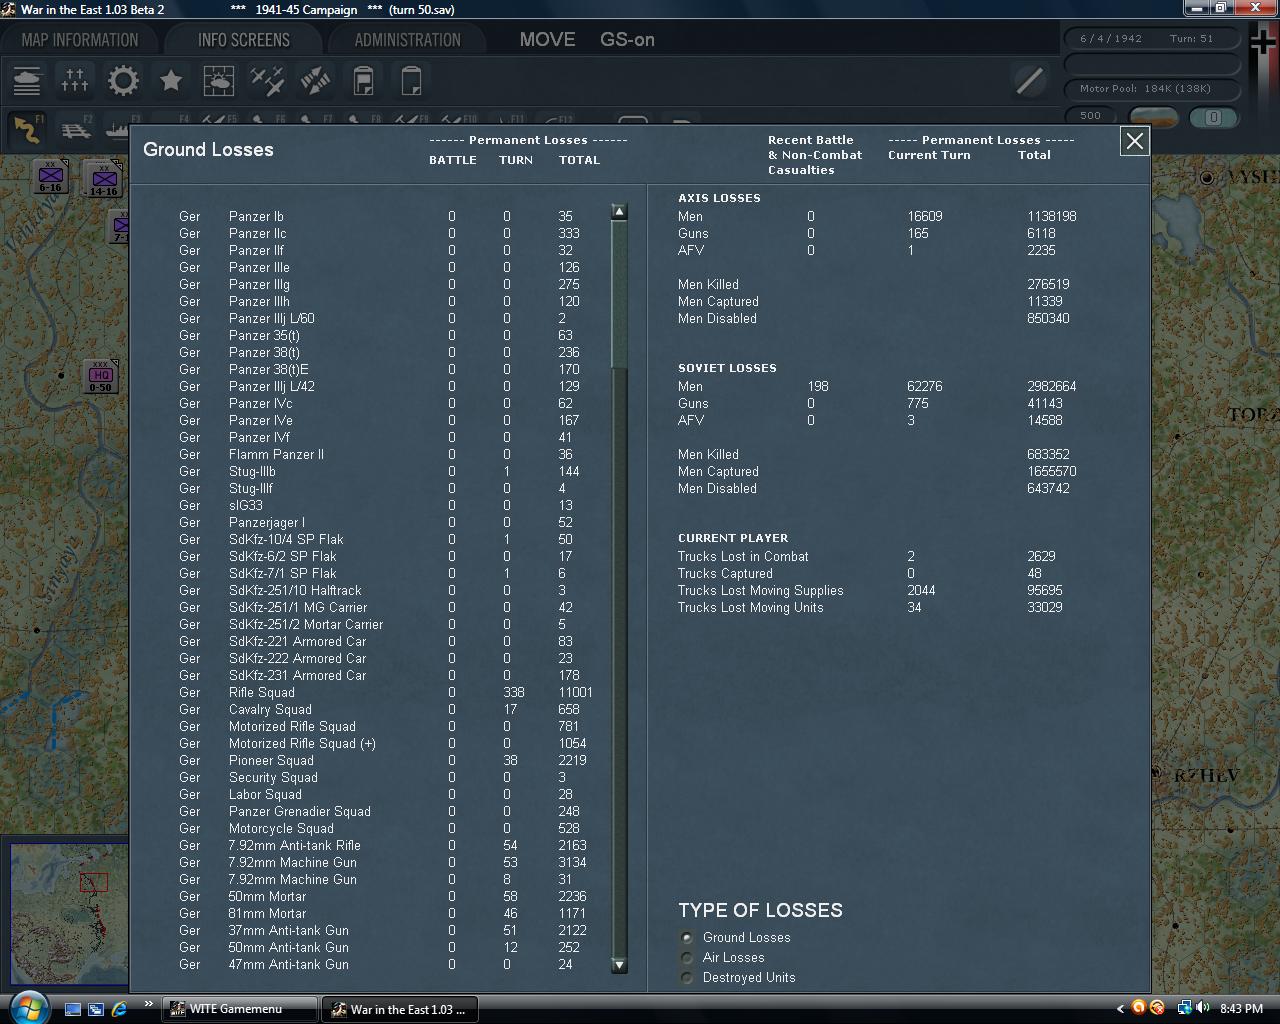Click the orange terrain pill button
This screenshot has width=1280, height=1024.
click(1154, 117)
